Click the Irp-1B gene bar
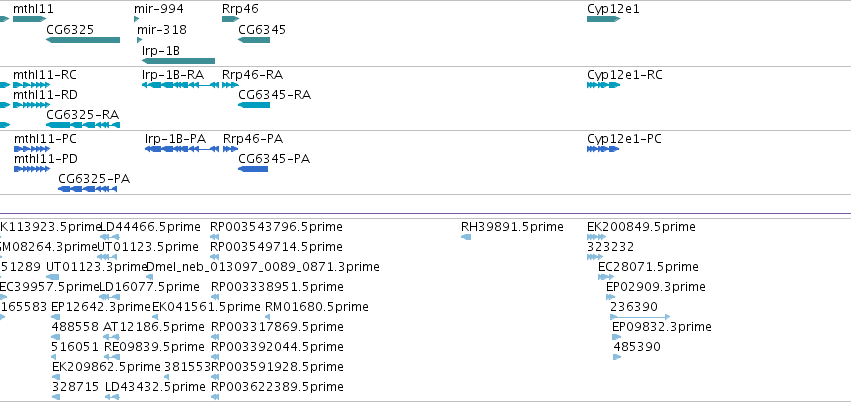Image resolution: width=851 pixels, height=402 pixels. tap(178, 61)
